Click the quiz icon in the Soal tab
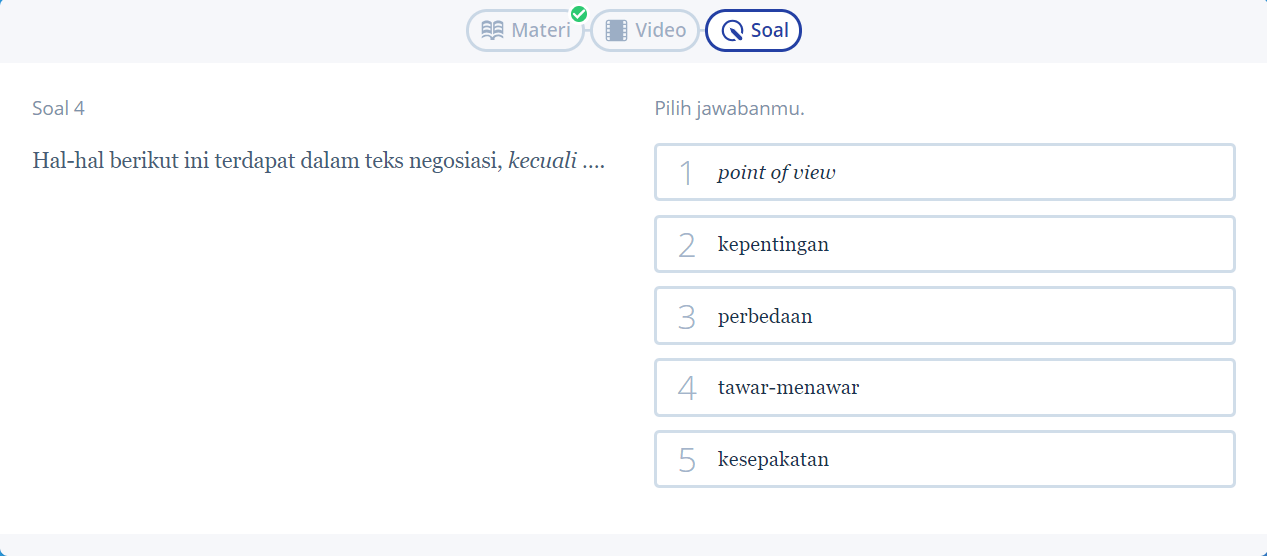The image size is (1267, 556). point(732,31)
